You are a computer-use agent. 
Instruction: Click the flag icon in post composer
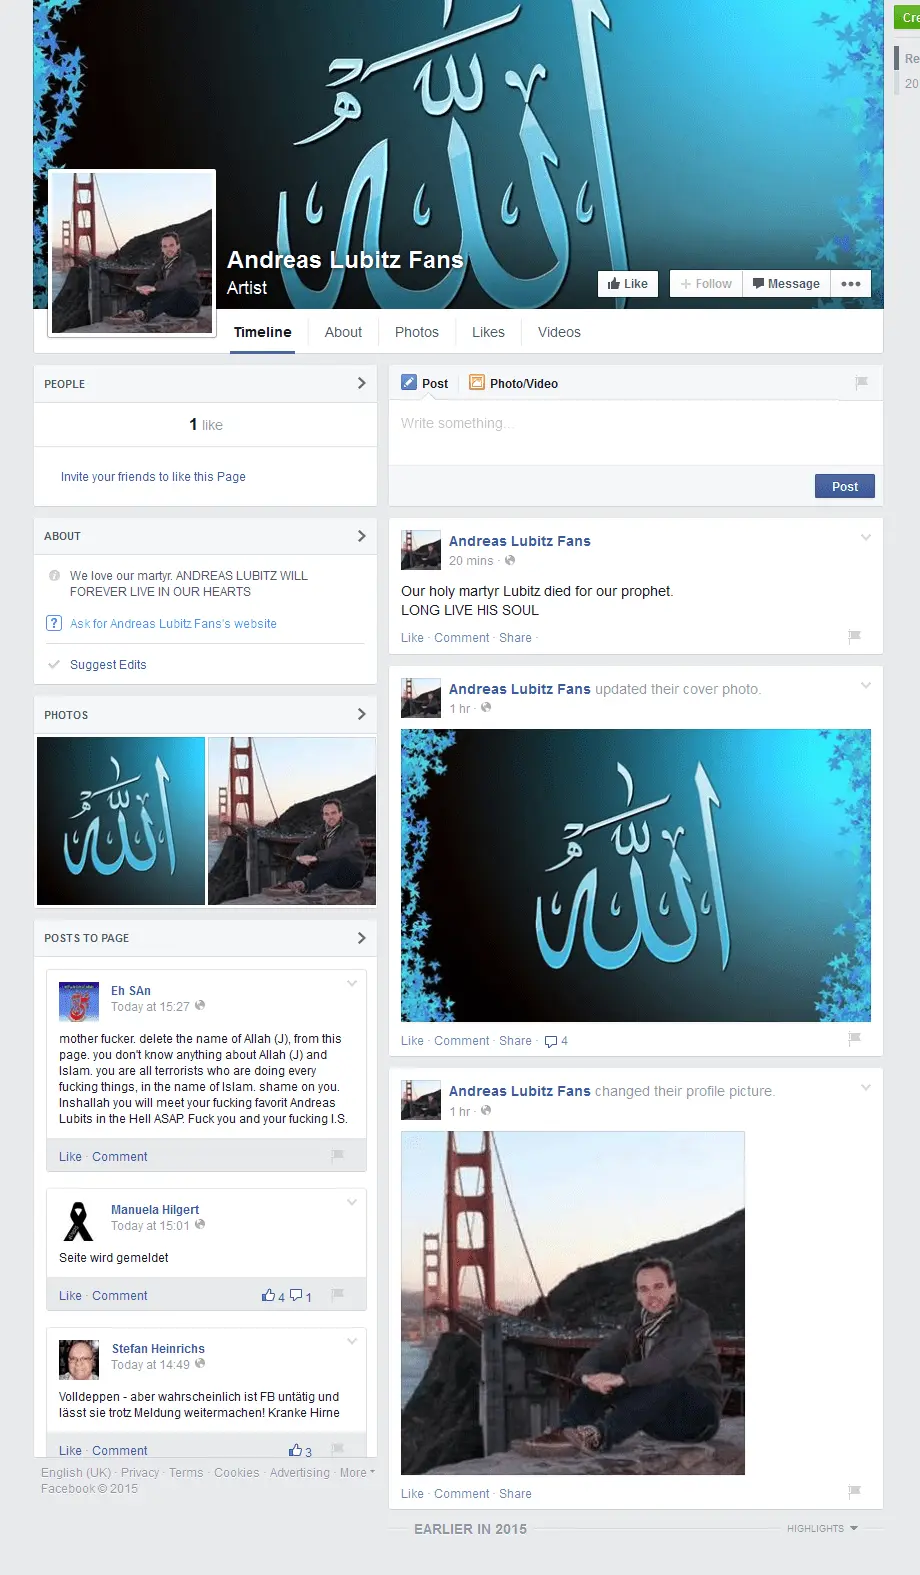click(x=861, y=383)
